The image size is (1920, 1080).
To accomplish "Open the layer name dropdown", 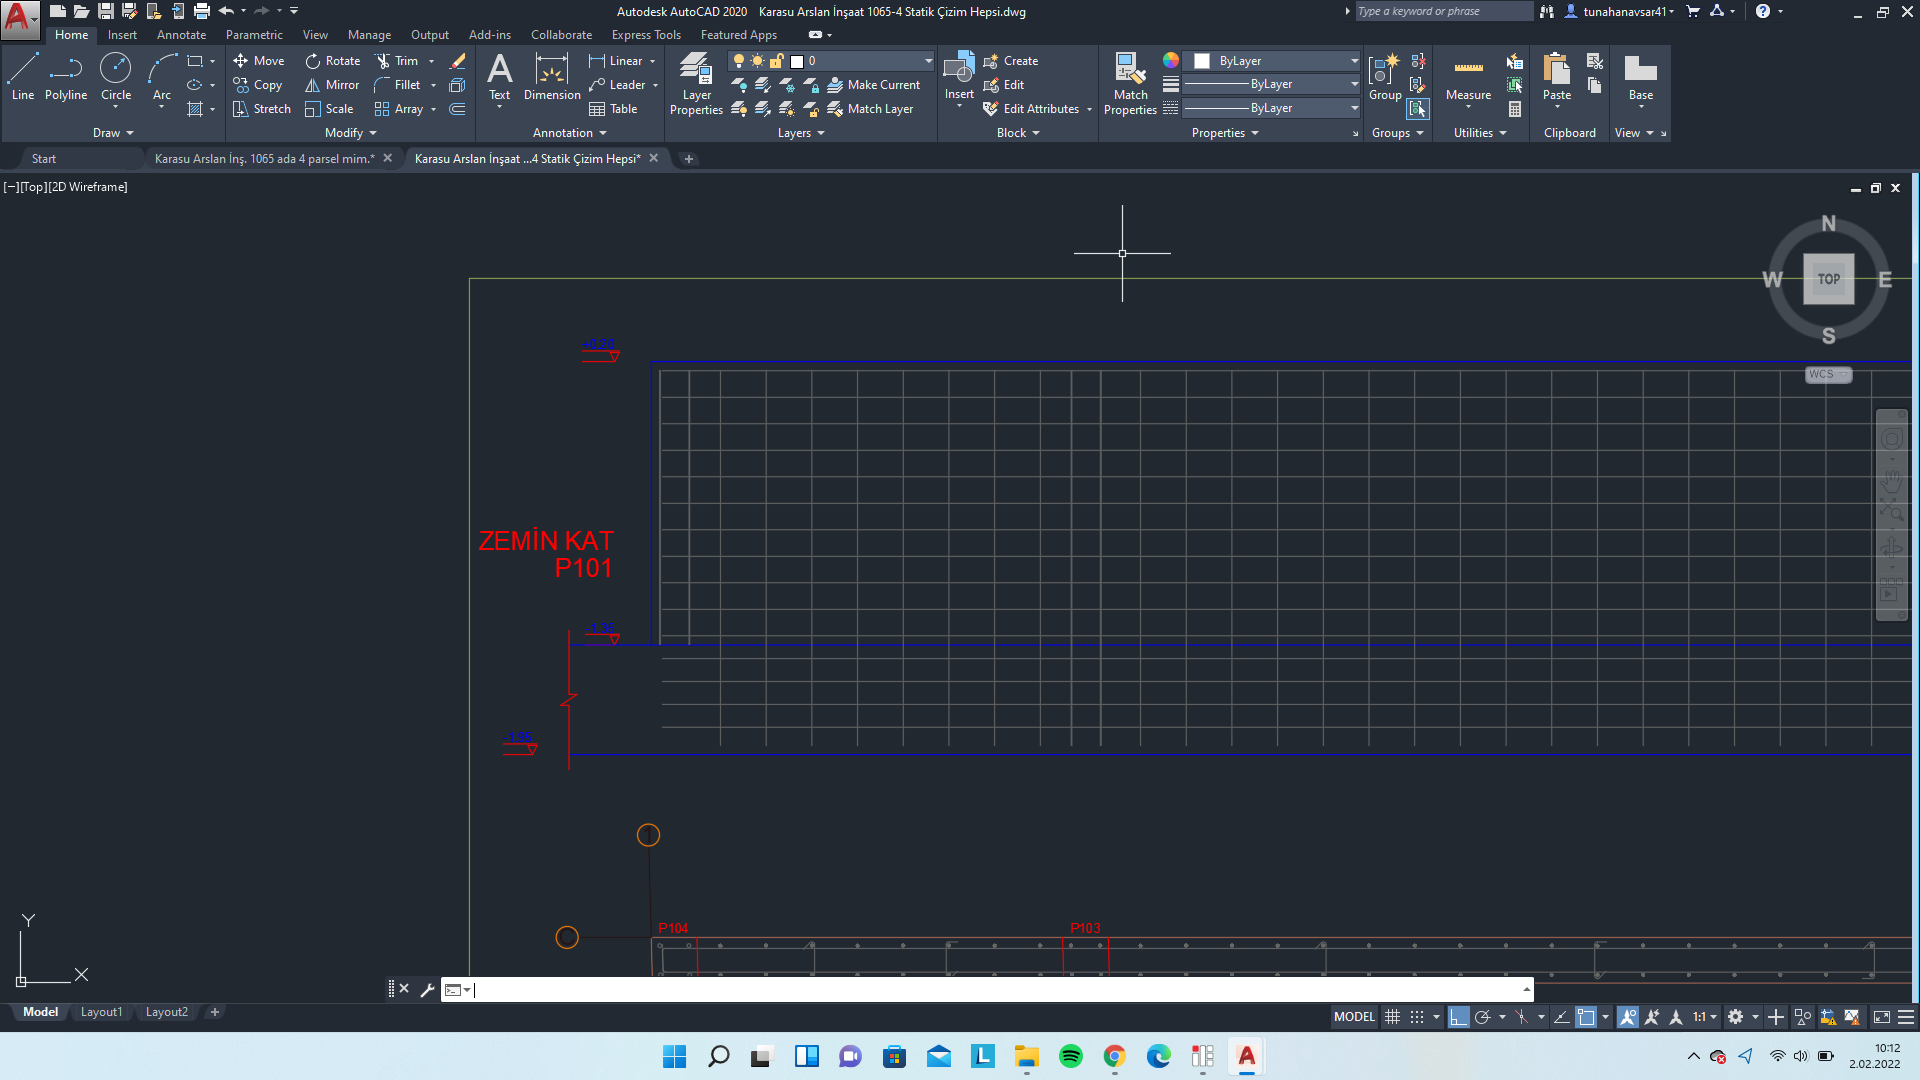I will (928, 61).
